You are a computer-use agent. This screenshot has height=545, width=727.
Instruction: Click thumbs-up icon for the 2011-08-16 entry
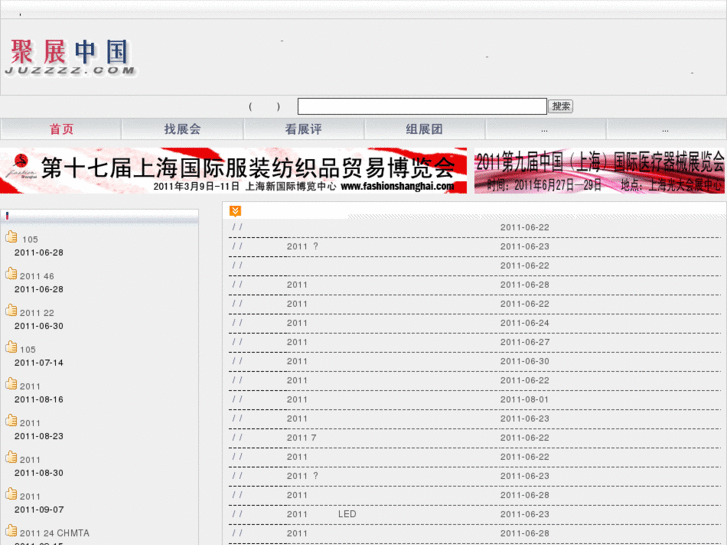pyautogui.click(x=12, y=384)
